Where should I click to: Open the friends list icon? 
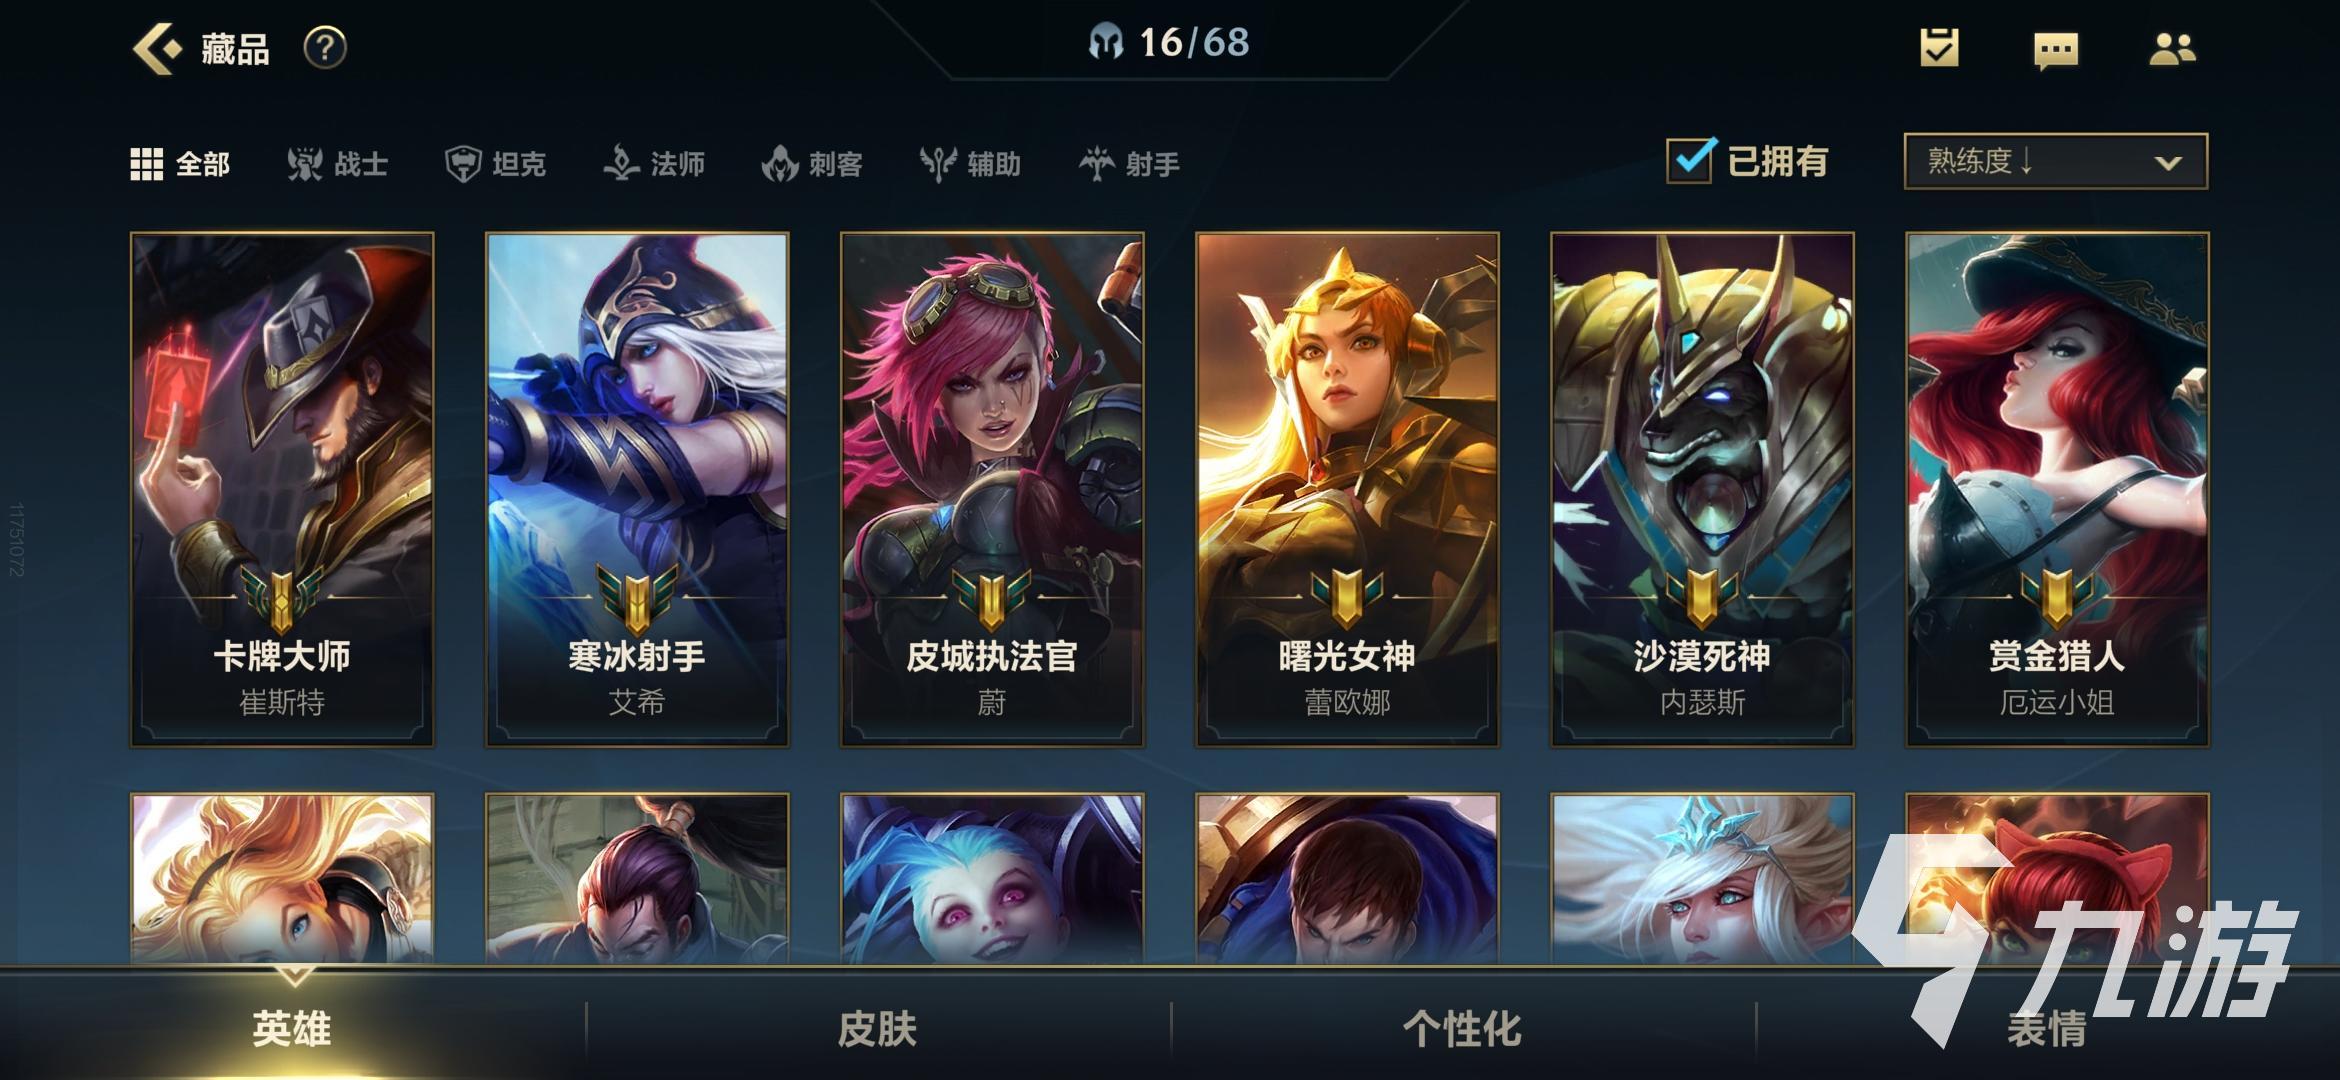pos(2172,49)
